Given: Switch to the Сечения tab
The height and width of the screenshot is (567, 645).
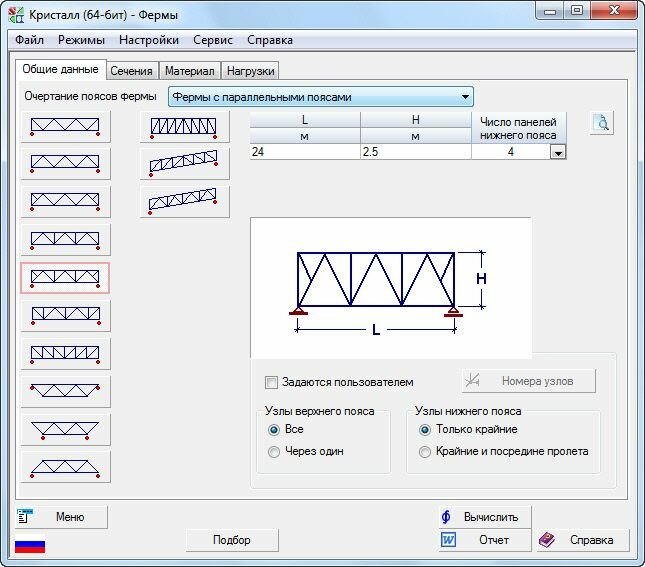Looking at the screenshot, I should click(132, 71).
